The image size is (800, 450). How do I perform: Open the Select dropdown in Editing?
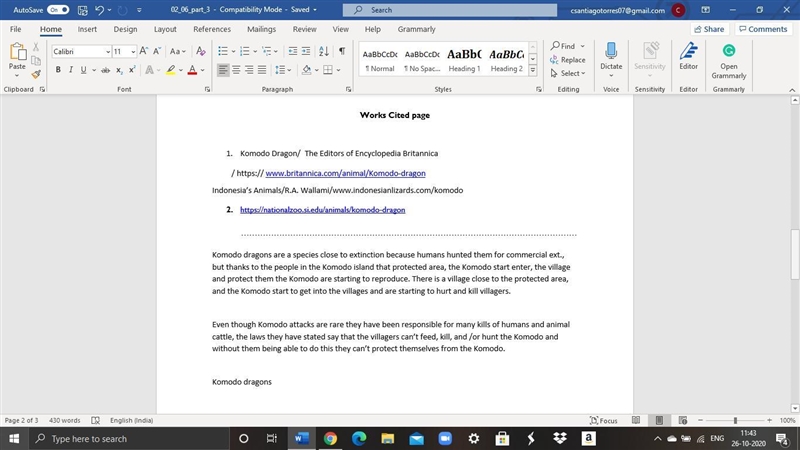(568, 73)
